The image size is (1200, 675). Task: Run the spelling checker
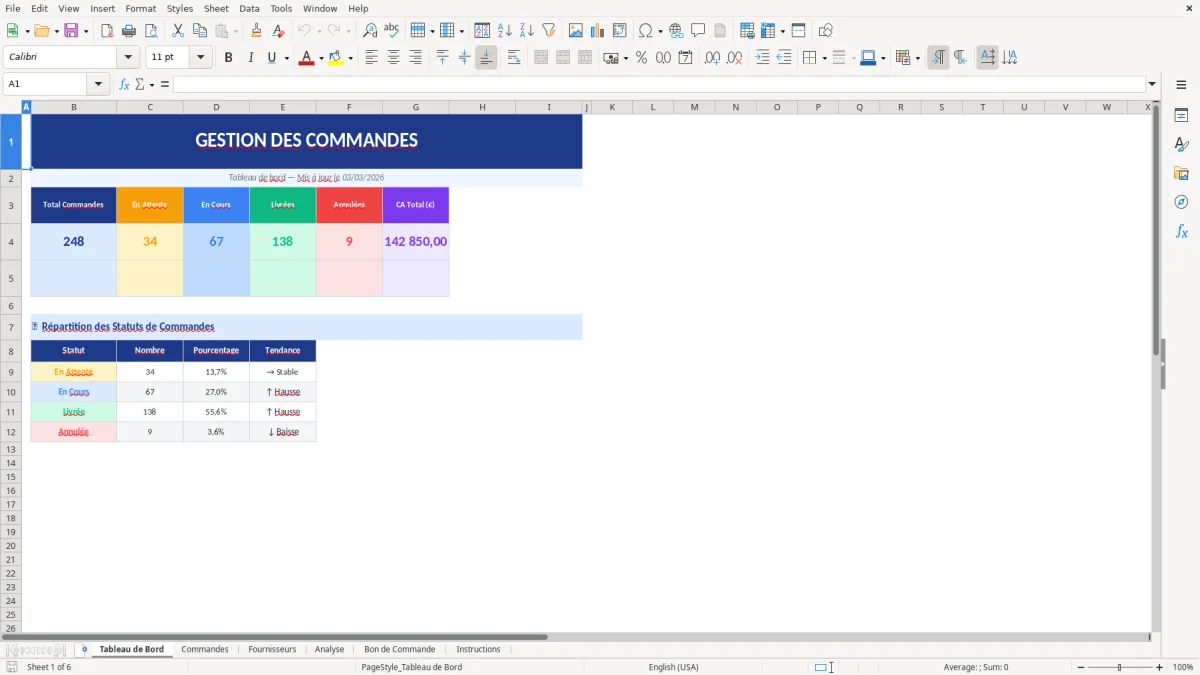point(391,30)
